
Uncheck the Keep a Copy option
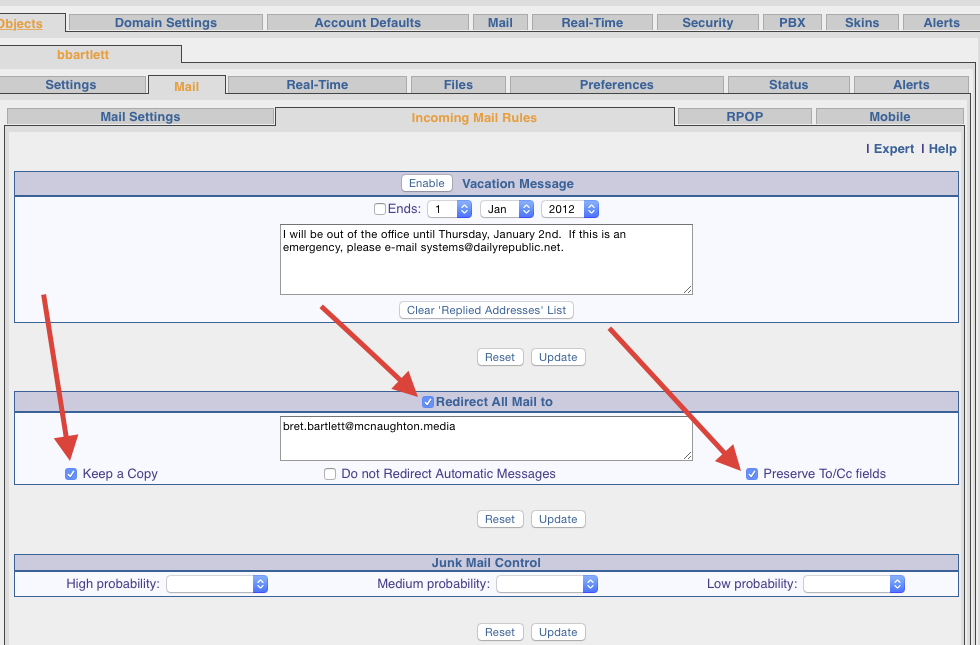71,474
